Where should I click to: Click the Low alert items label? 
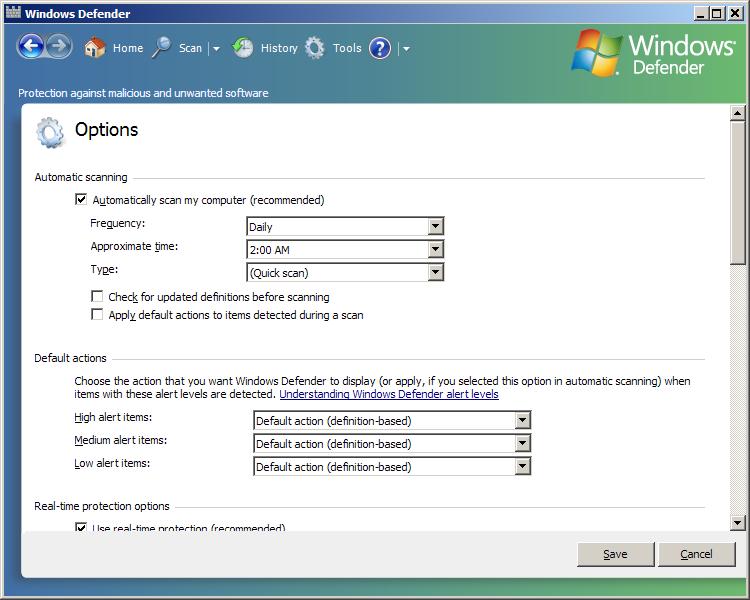pos(112,463)
